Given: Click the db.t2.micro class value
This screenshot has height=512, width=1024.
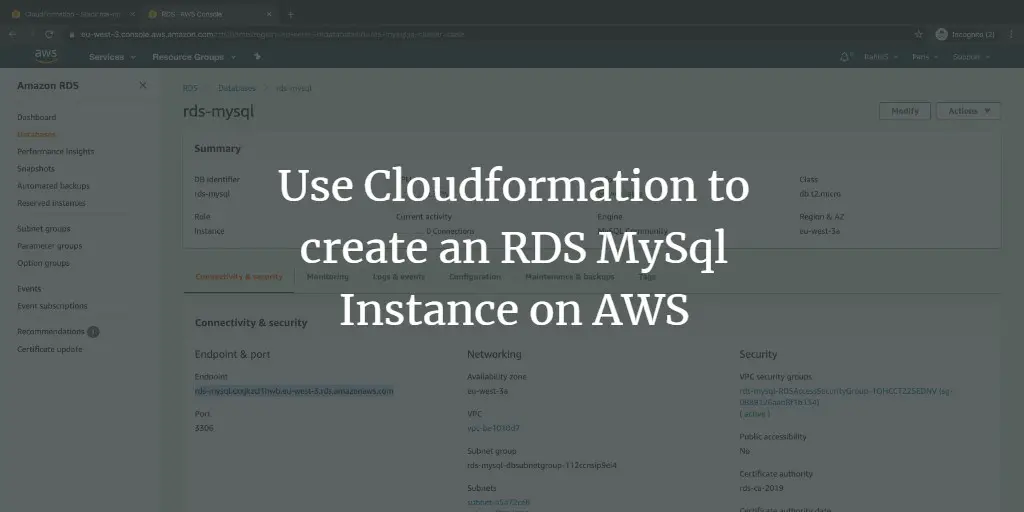Looking at the screenshot, I should click(820, 194).
